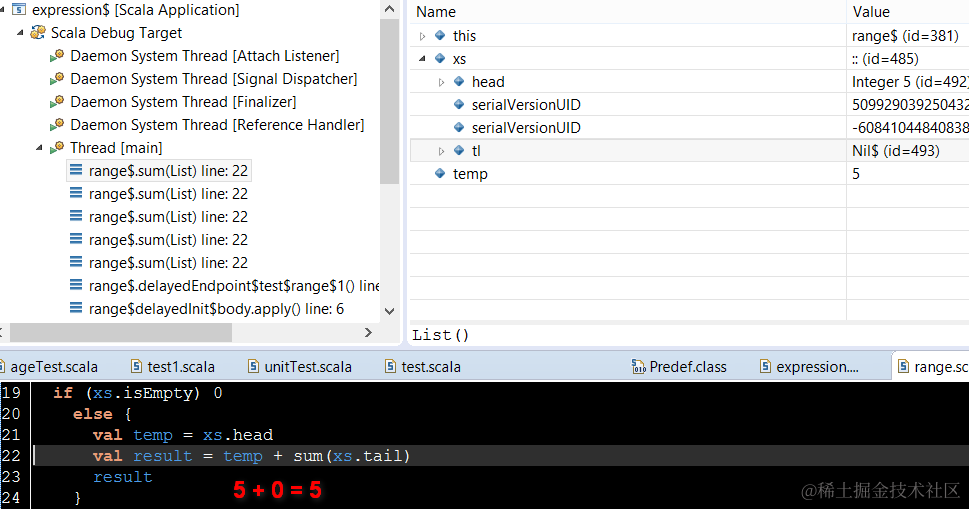Click 'sum(xs.tail)' call on line 22

(x=352, y=456)
